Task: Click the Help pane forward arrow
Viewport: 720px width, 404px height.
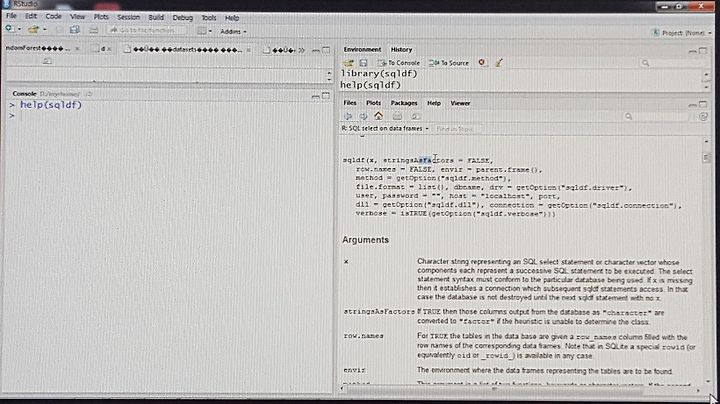Action: 363,116
